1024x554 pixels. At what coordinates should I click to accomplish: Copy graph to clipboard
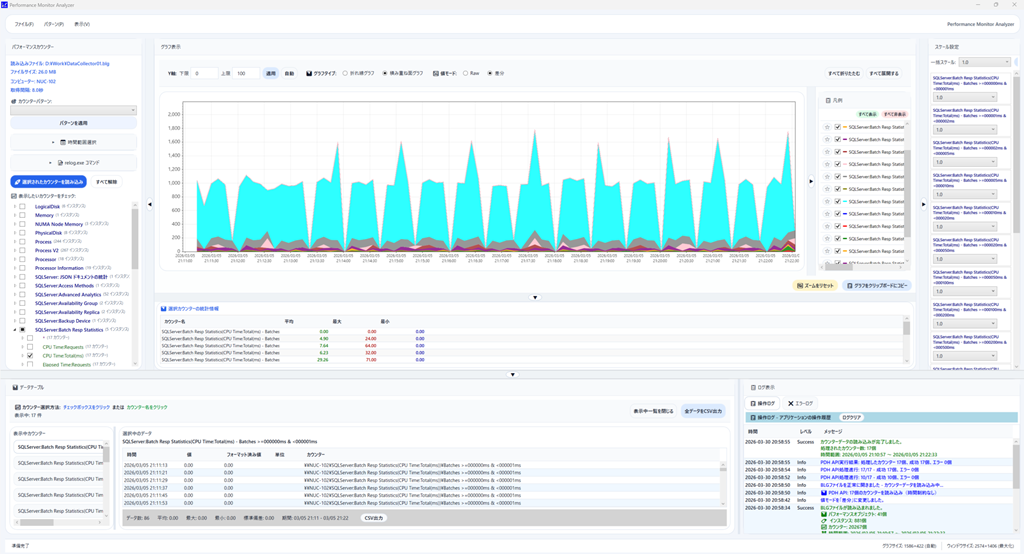click(878, 286)
